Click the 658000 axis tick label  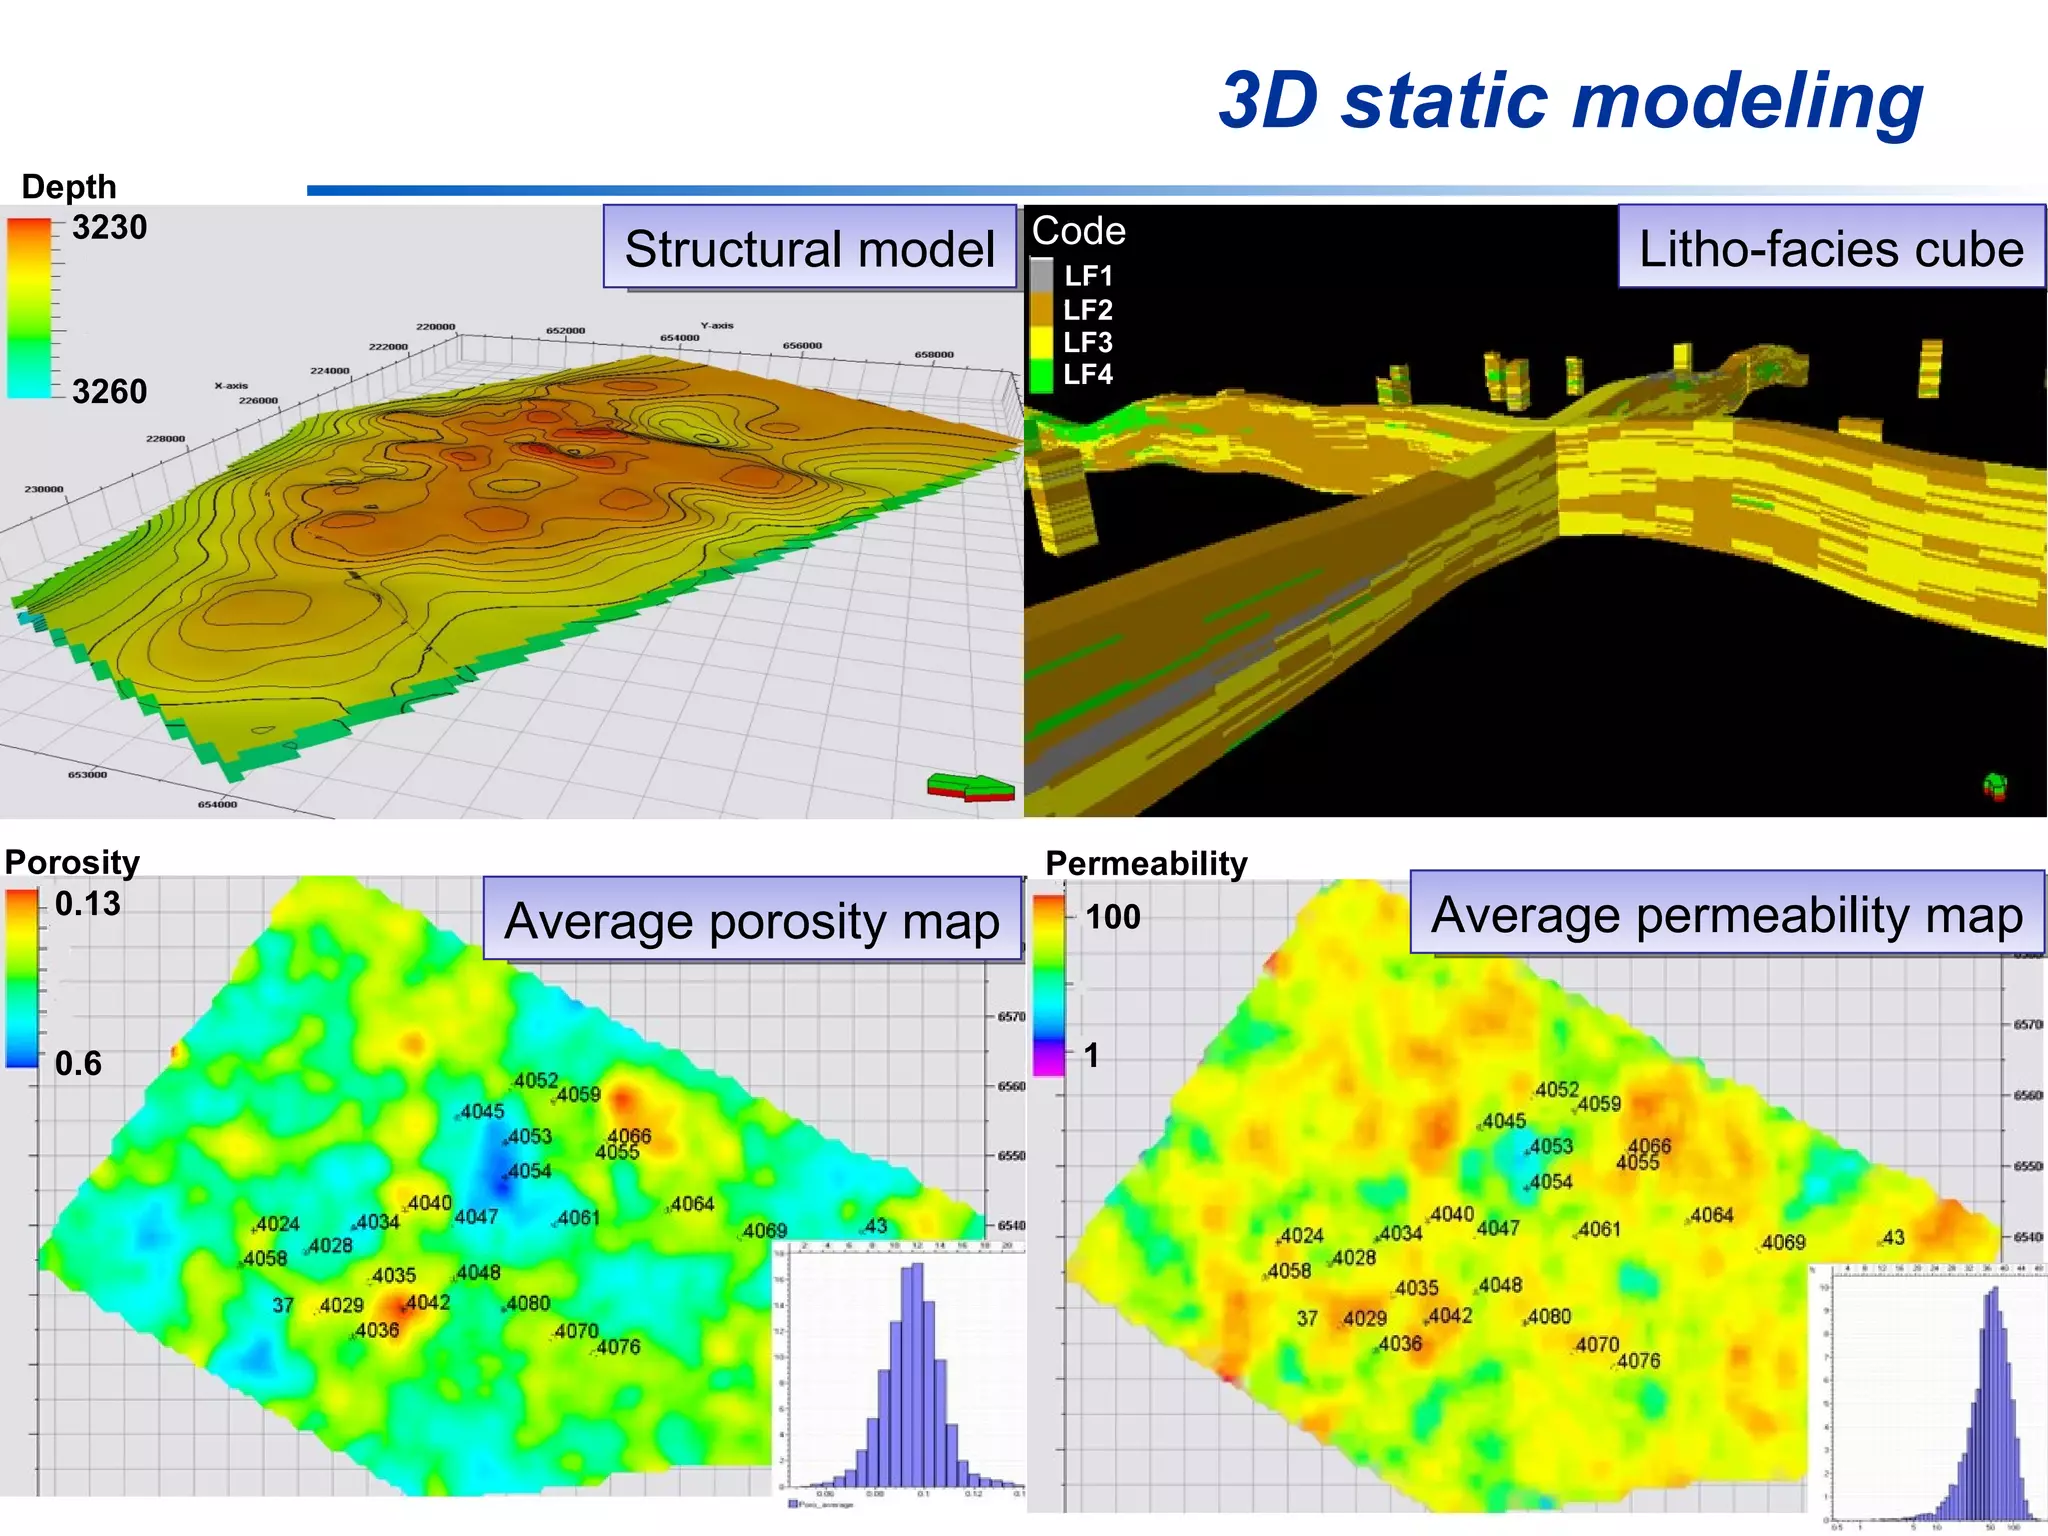click(x=934, y=355)
